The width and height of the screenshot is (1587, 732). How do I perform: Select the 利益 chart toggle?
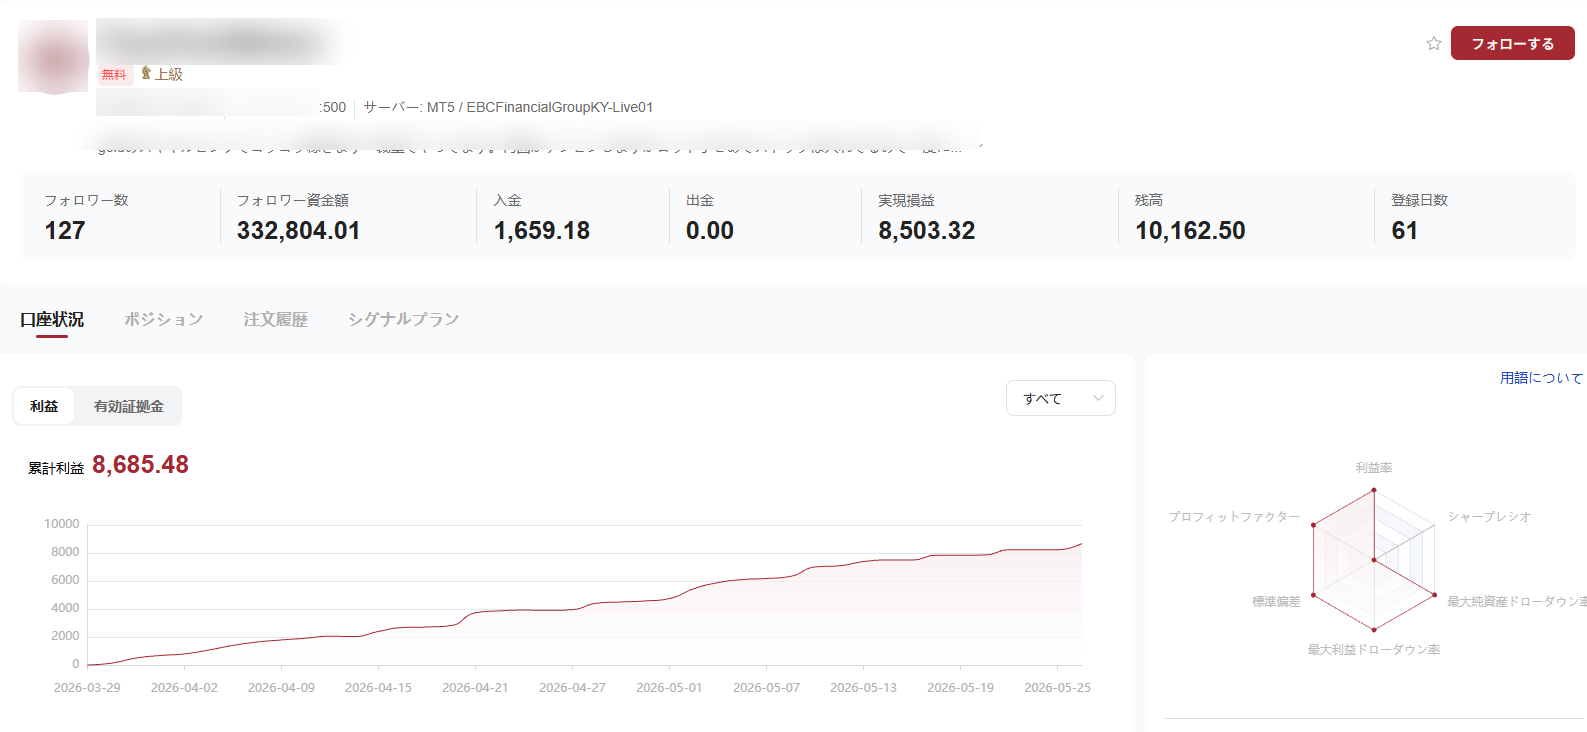click(44, 406)
